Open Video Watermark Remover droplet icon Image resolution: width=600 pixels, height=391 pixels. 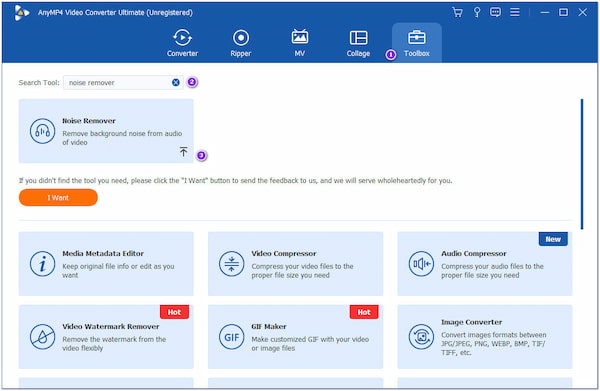(x=42, y=337)
